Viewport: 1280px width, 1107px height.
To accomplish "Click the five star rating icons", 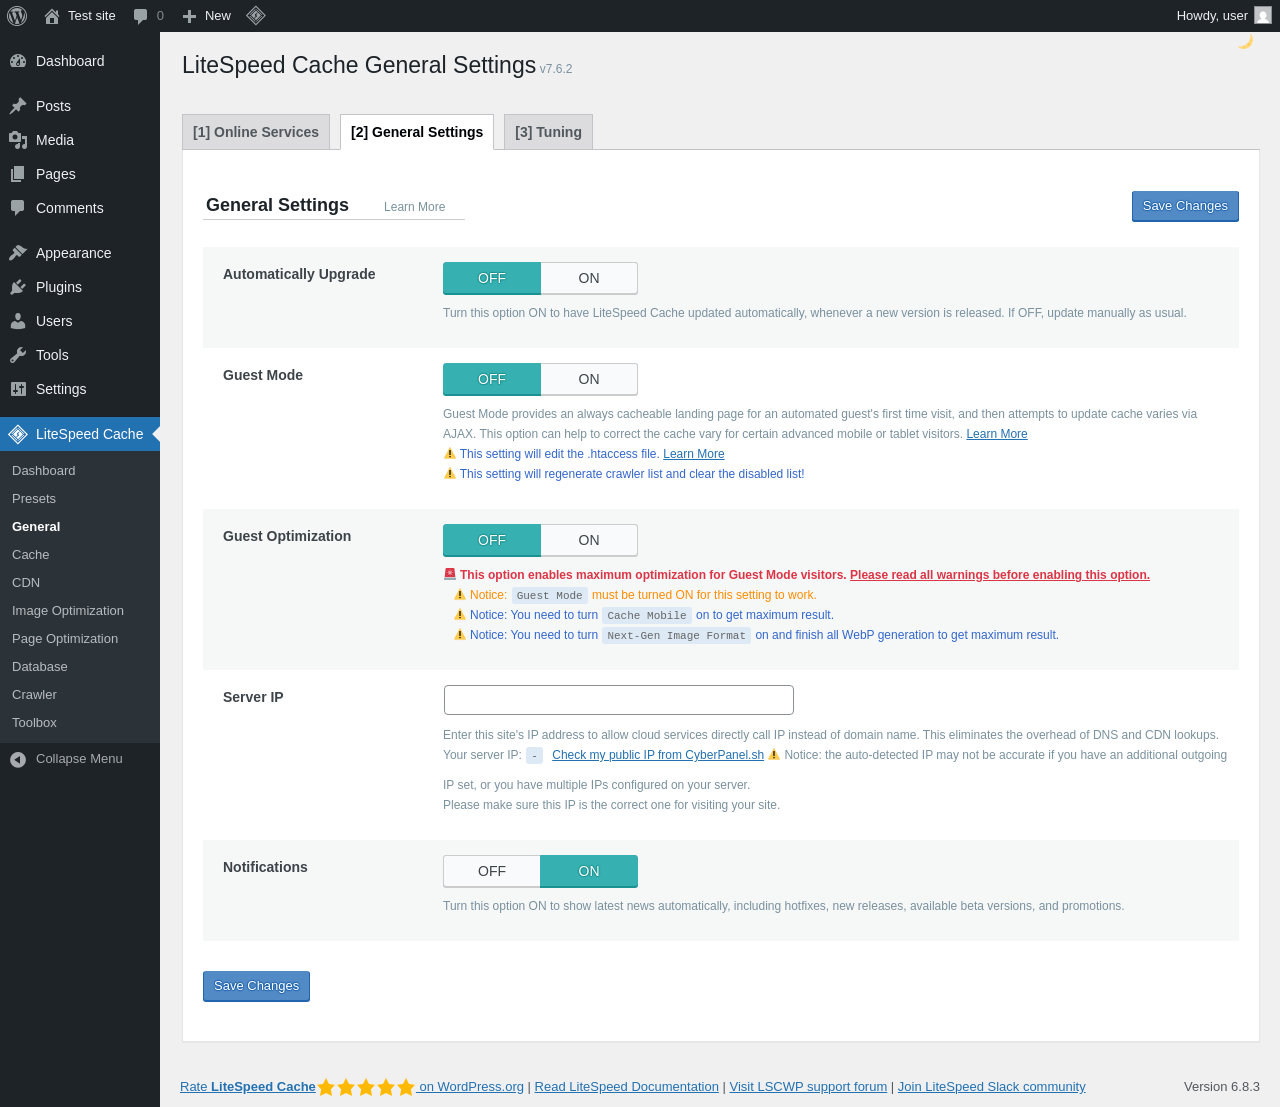I will [366, 1087].
